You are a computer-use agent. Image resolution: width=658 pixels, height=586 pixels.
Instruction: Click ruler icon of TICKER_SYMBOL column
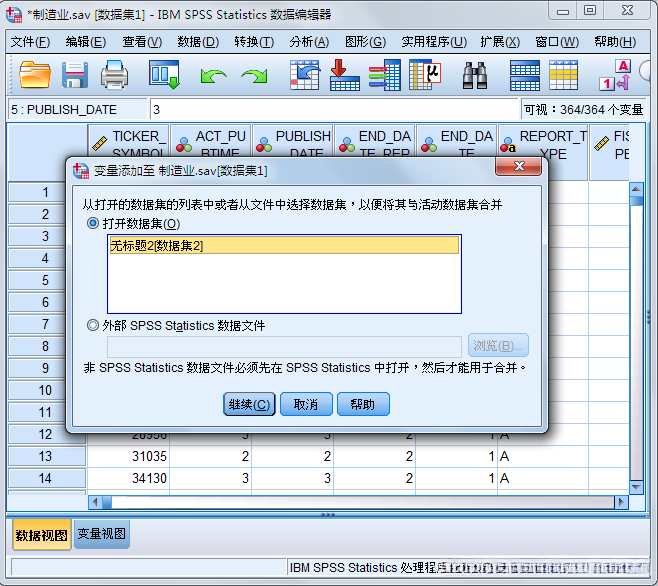[x=99, y=144]
